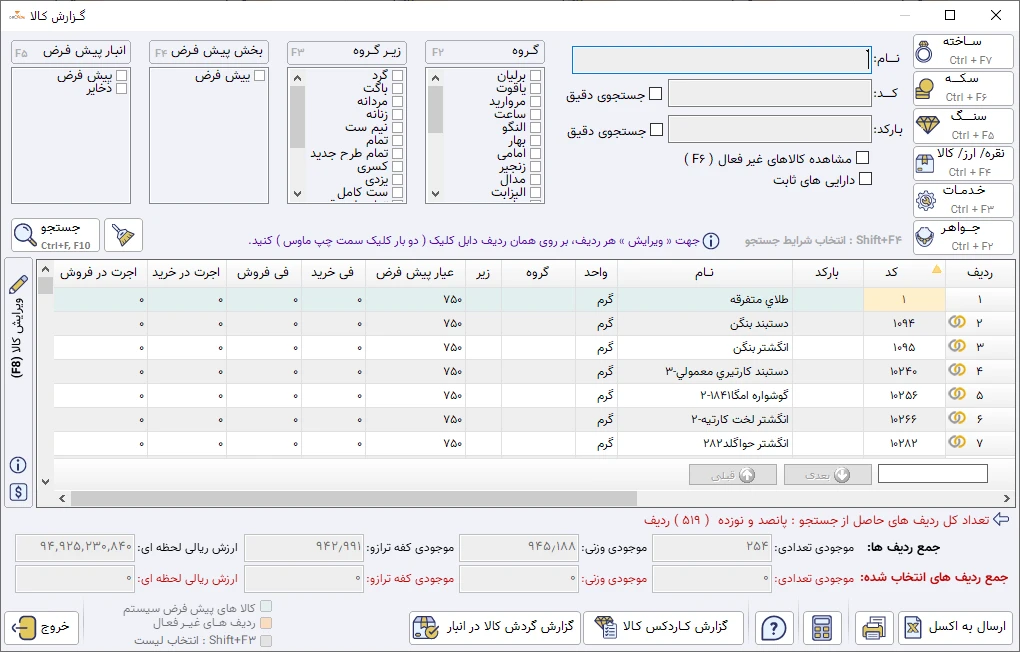Click the بخش پیش فرض (F4) header button
1020x652 pixels.
(x=209, y=52)
